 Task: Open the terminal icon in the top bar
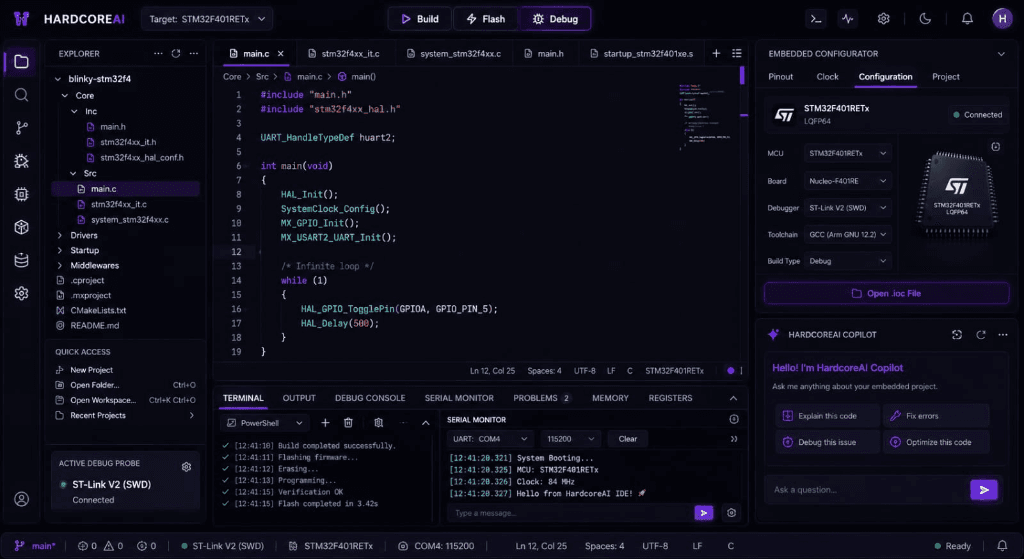[816, 19]
